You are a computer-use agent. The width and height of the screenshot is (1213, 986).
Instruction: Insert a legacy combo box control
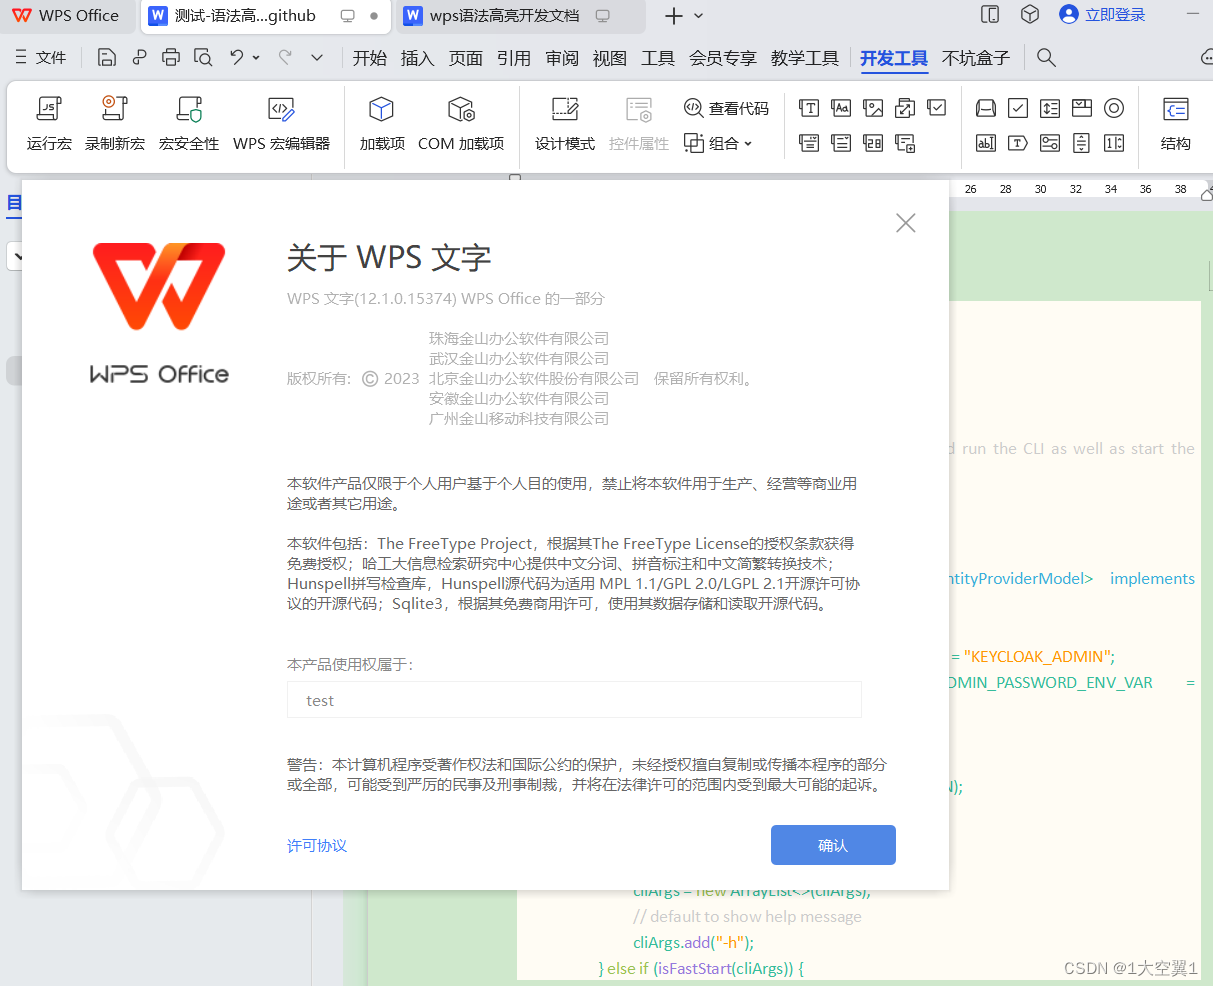pyautogui.click(x=1082, y=108)
